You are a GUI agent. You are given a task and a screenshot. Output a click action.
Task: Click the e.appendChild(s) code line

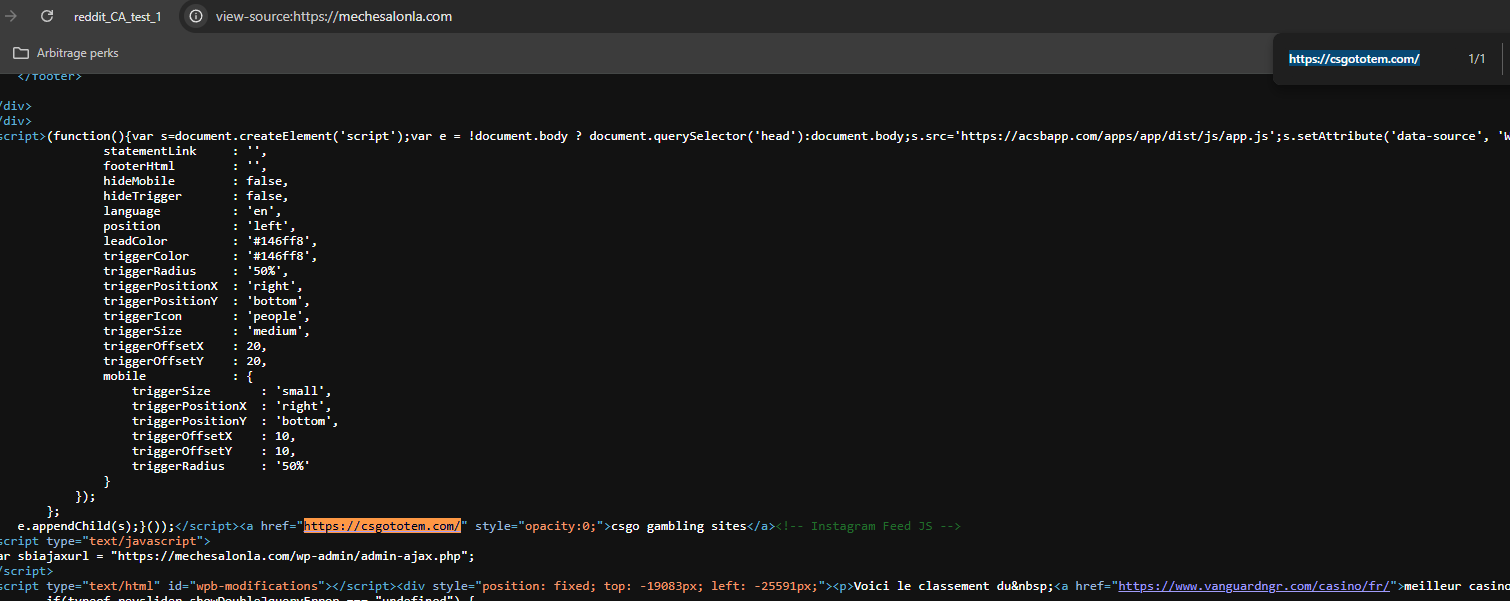[98, 526]
